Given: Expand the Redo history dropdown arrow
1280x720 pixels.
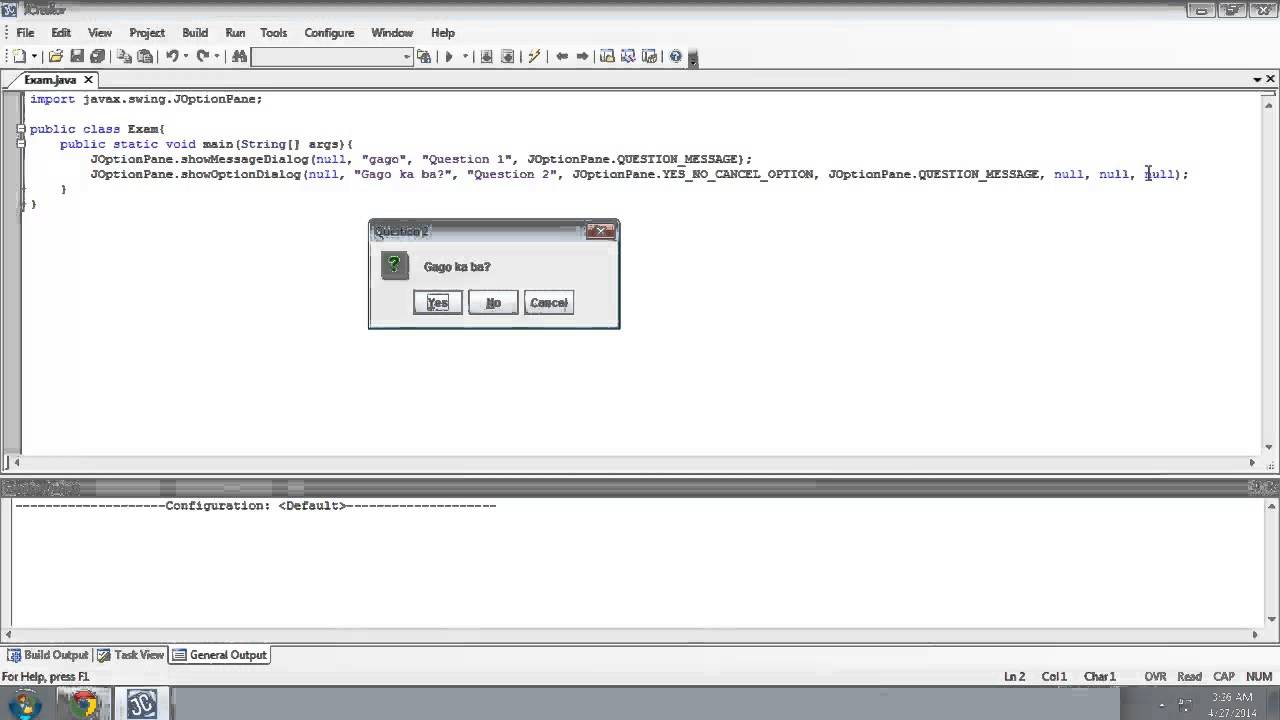Looking at the screenshot, I should click(x=215, y=57).
